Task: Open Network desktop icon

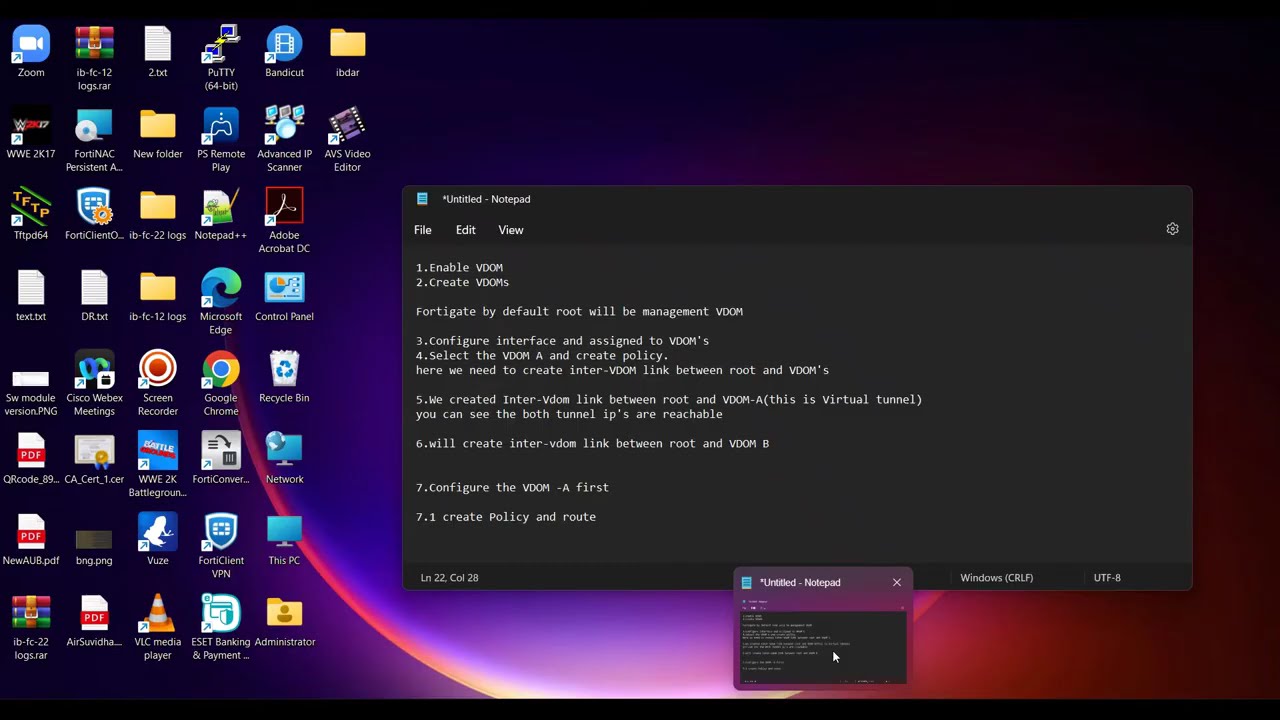Action: 284,459
